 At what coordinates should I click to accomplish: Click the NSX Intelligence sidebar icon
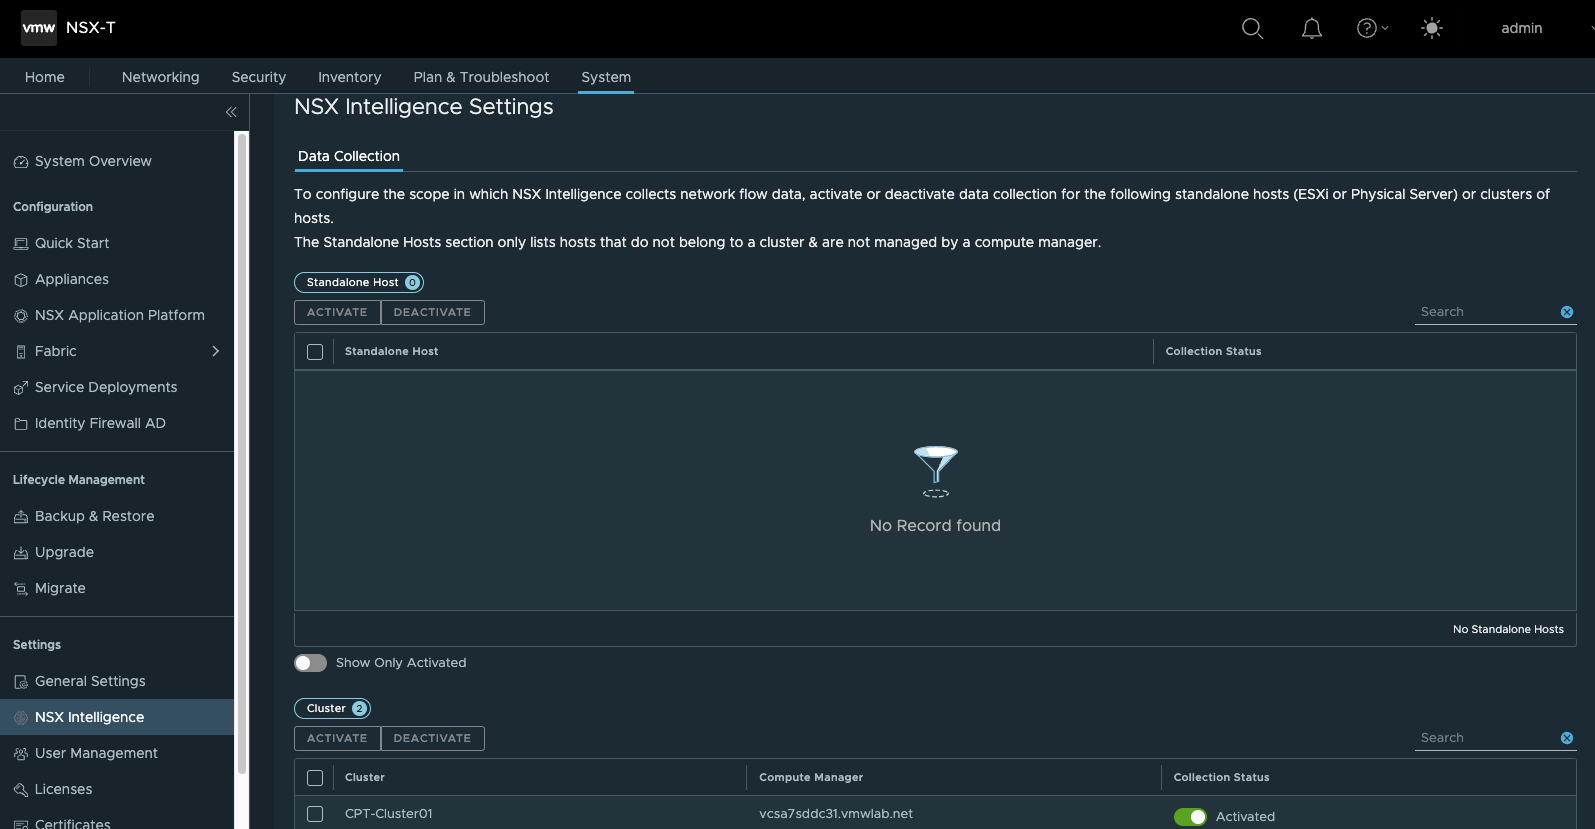click(20, 718)
